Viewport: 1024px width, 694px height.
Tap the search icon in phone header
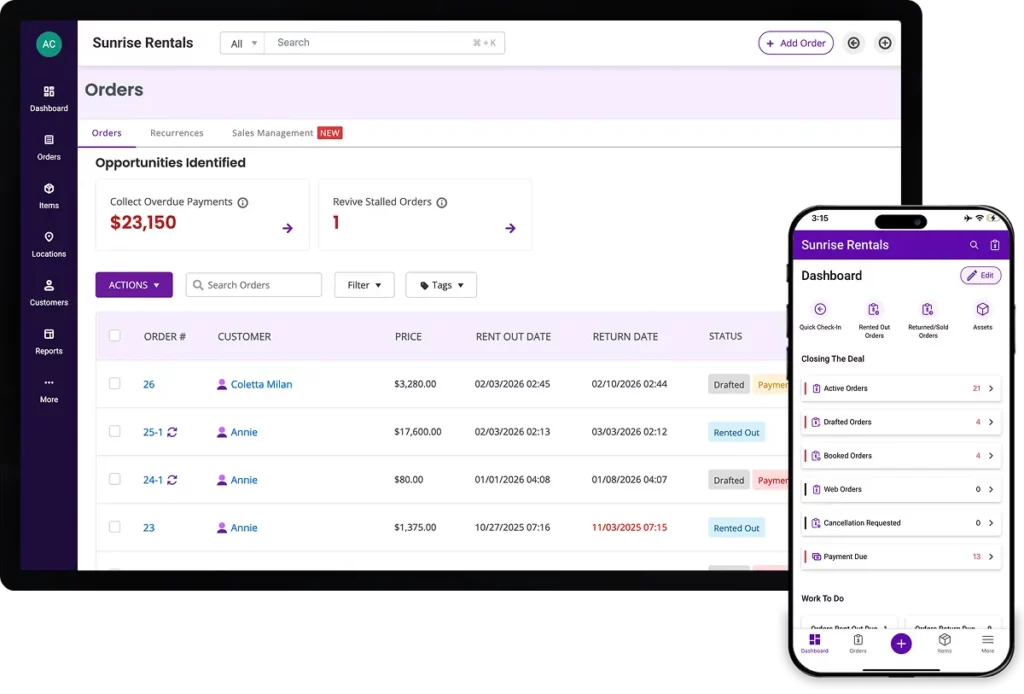(974, 245)
